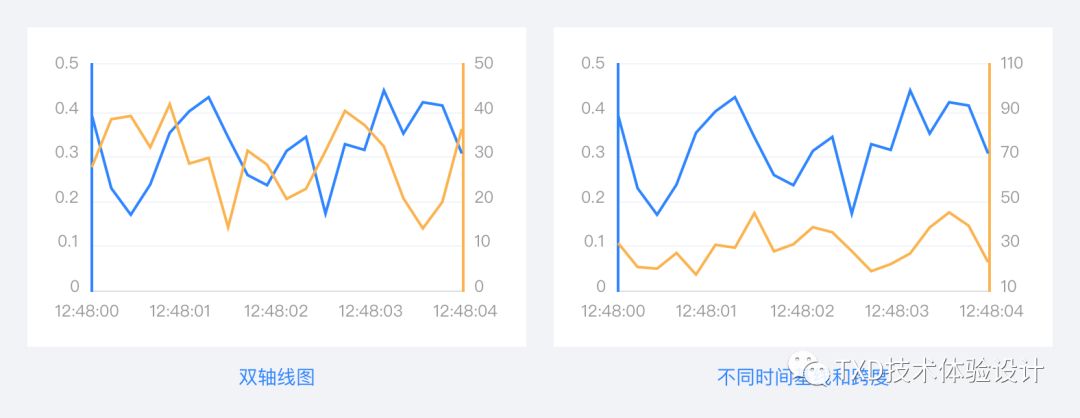
Task: Select 12:48:02 label under the 双轴线图 chart
Action: 276,311
